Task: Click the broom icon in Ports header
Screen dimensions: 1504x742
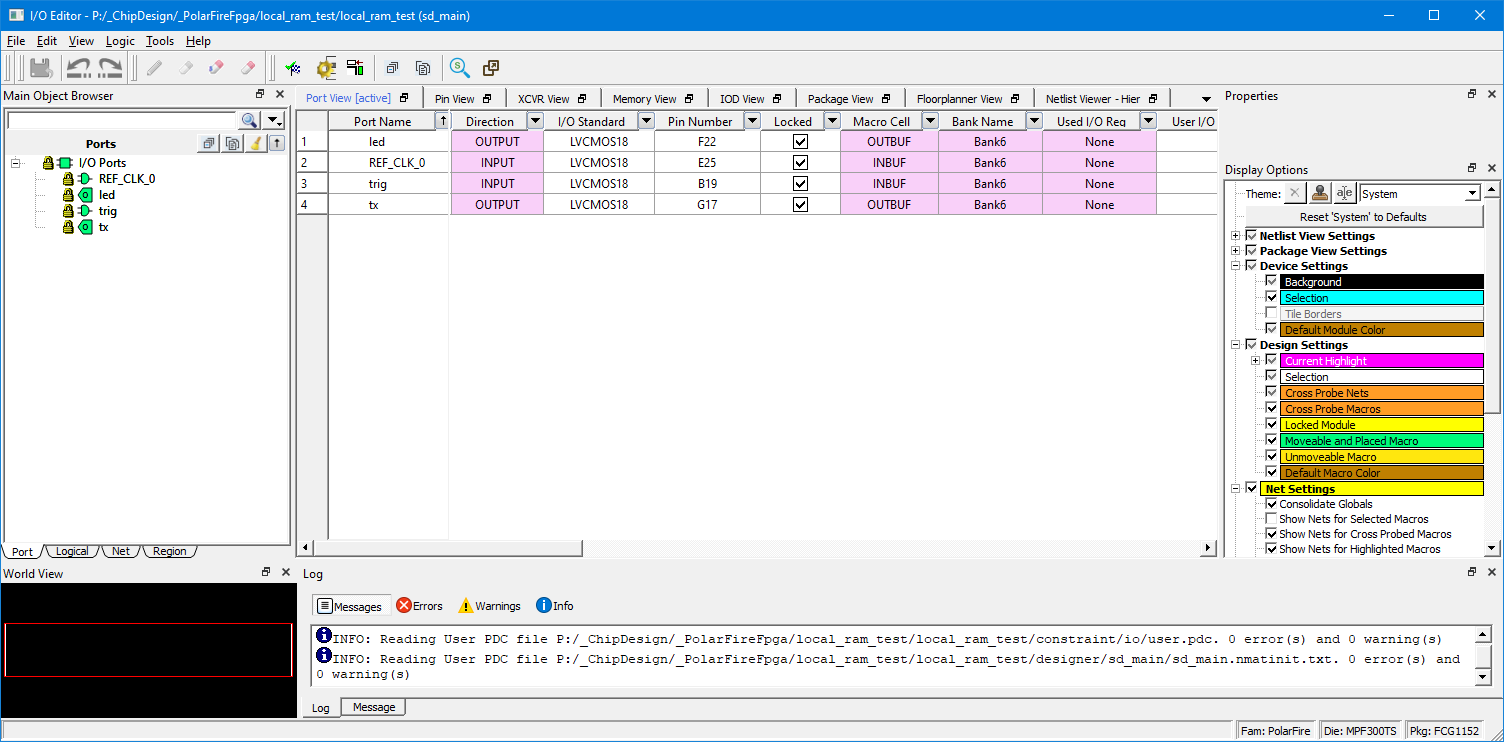Action: [256, 143]
